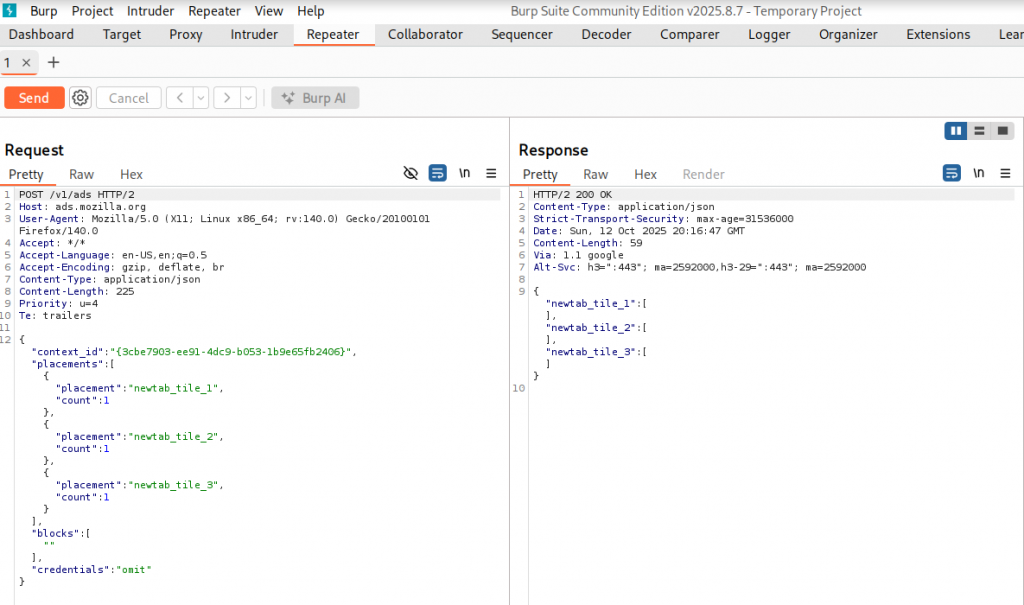Switch to Proxy tab
The height and width of the screenshot is (605, 1024).
point(185,35)
